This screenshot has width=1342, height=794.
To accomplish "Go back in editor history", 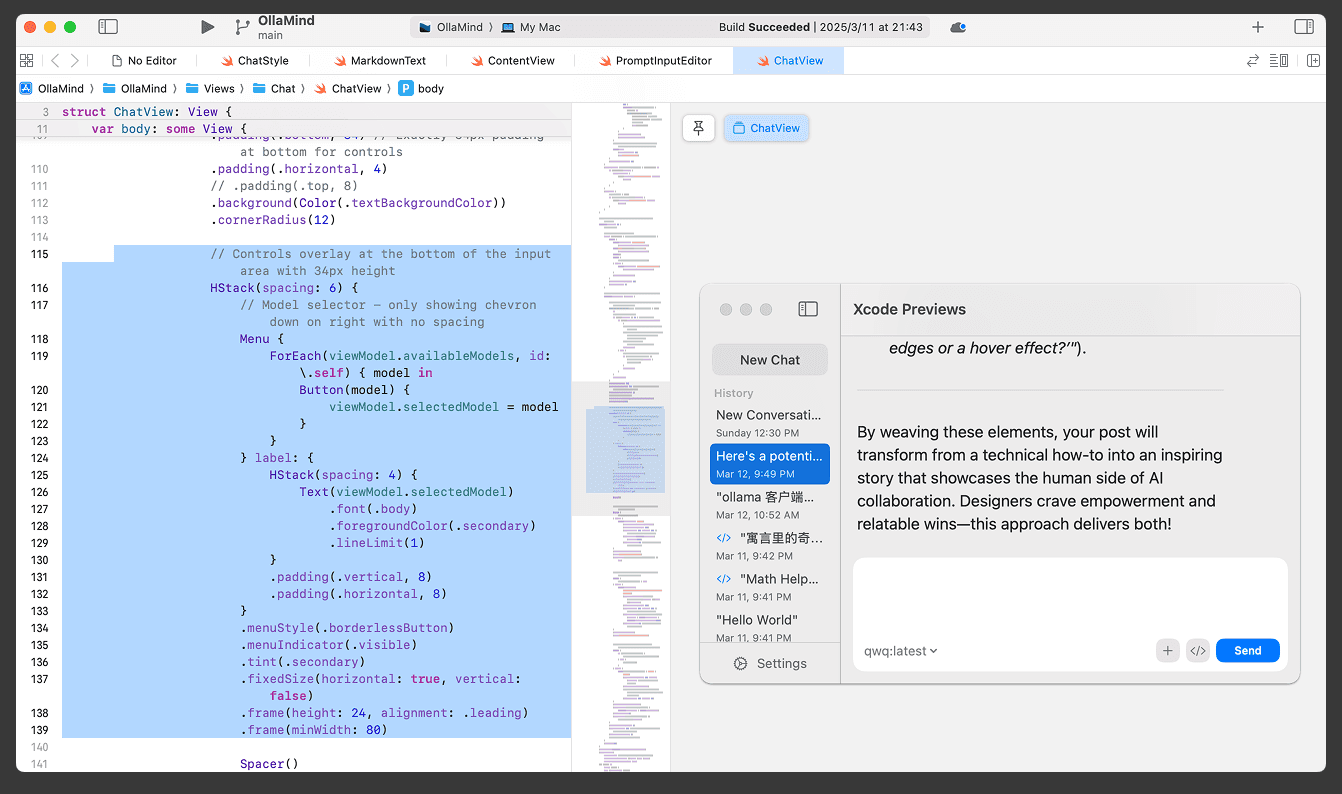I will coord(55,60).
